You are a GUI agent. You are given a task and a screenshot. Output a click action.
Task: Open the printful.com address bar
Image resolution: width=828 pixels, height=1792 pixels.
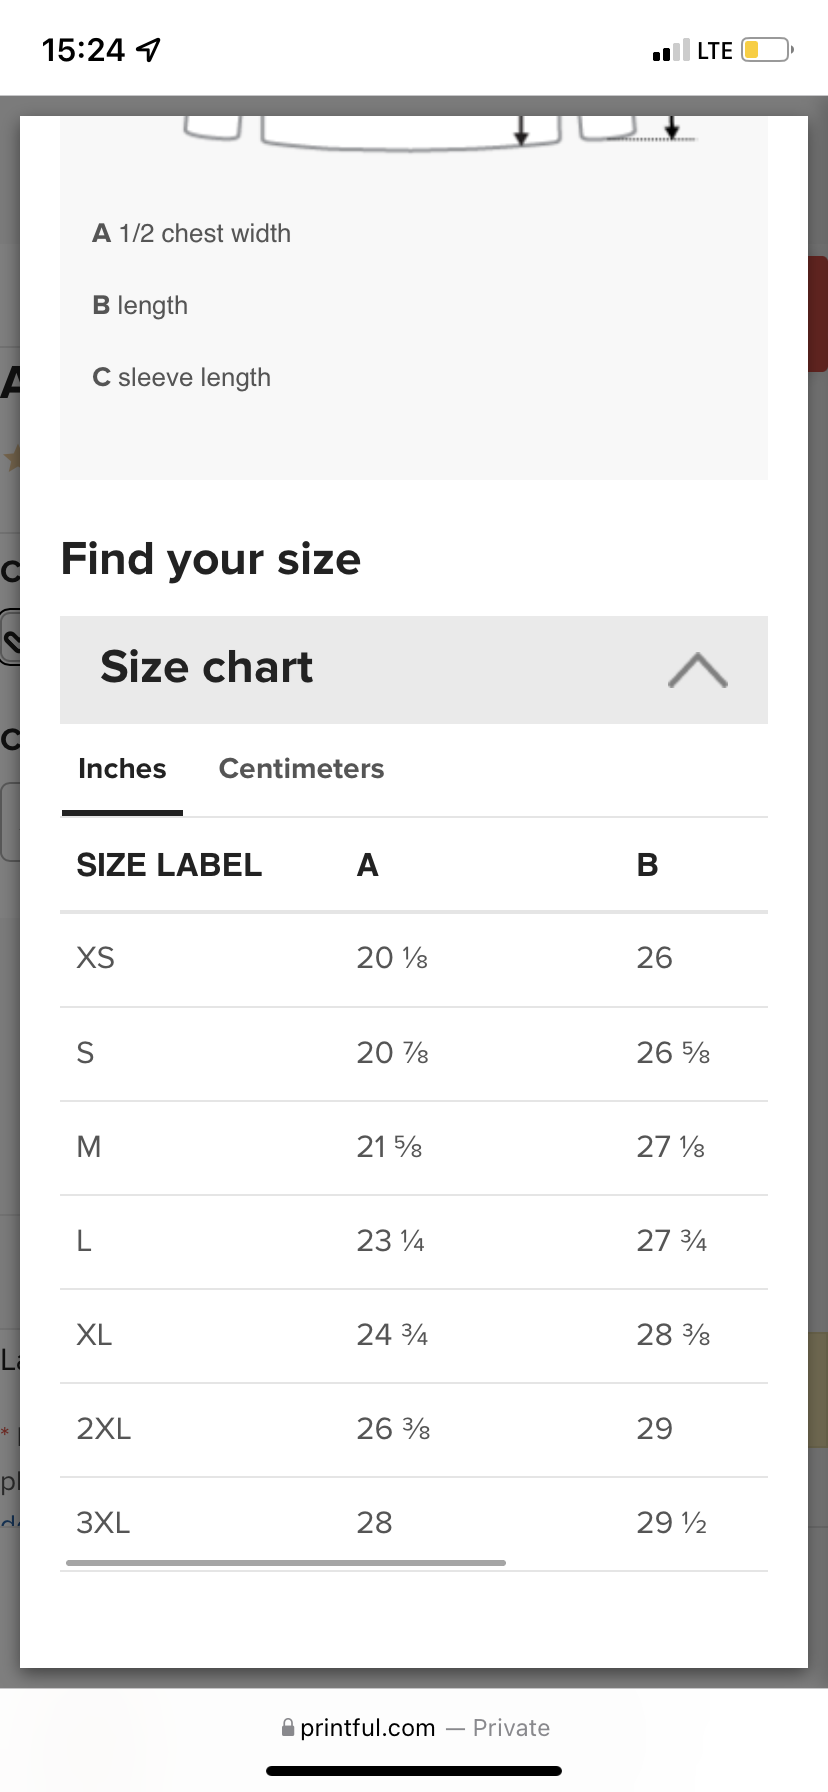(368, 1727)
